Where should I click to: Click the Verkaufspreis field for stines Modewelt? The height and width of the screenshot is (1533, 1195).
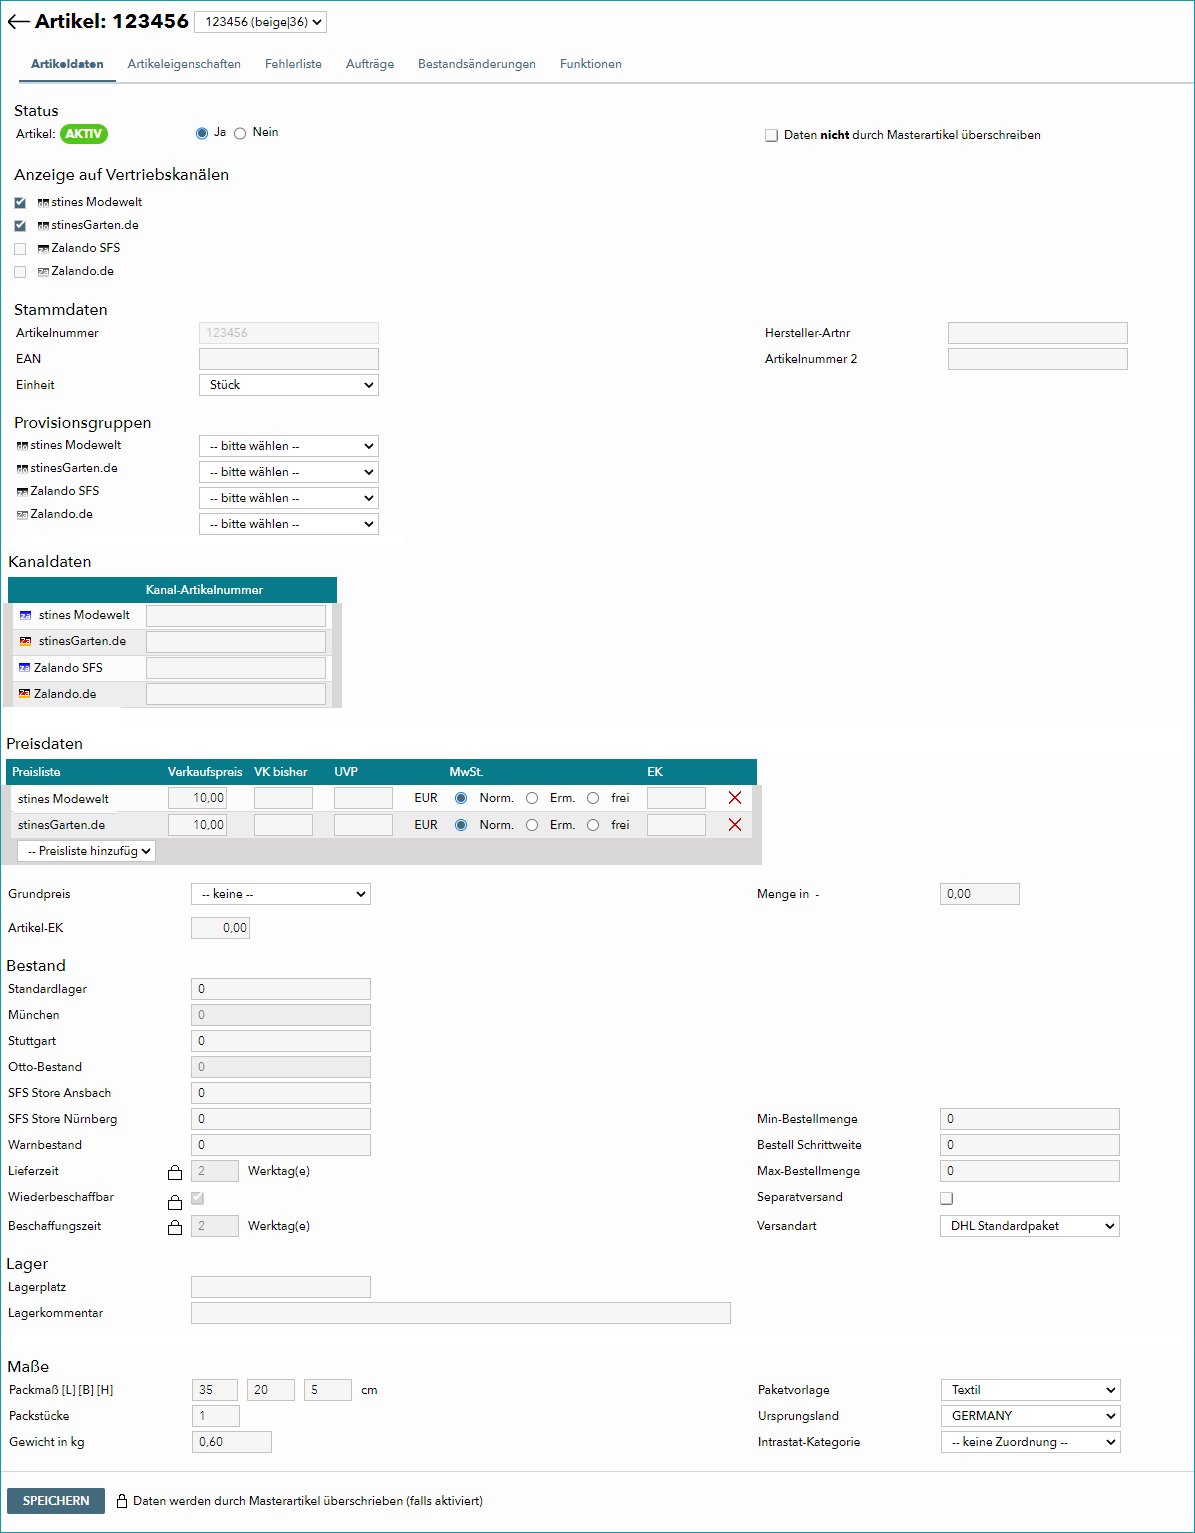click(x=198, y=798)
